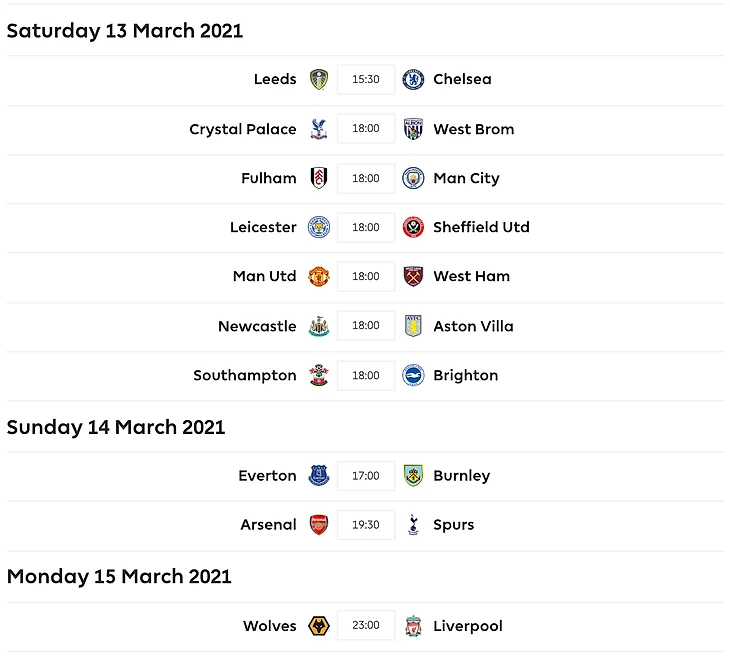This screenshot has height=657, width=730.
Task: Click the Crystal Palace crest
Action: [x=319, y=129]
